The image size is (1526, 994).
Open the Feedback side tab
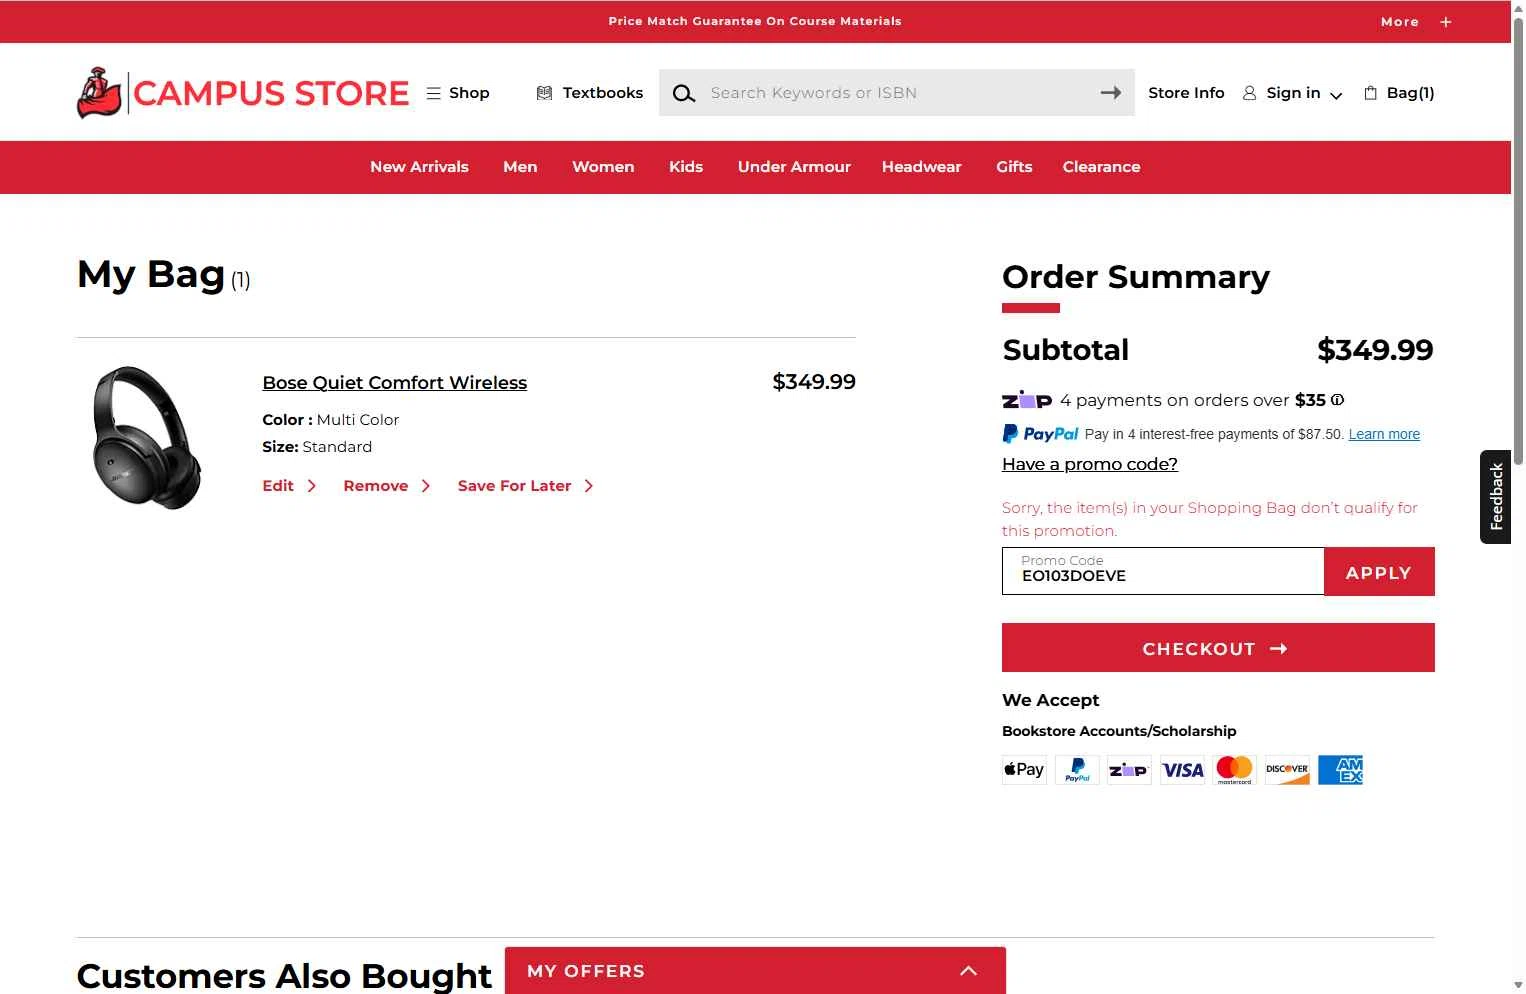click(x=1496, y=497)
